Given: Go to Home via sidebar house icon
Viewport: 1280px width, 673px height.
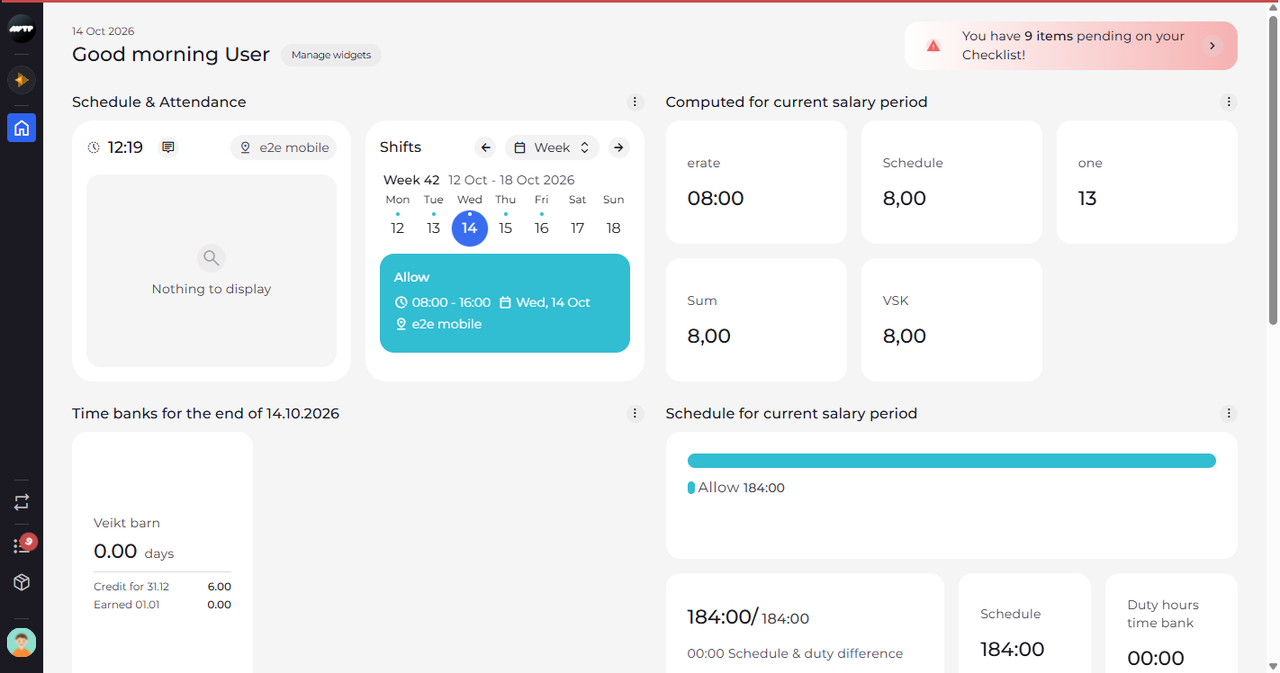Looking at the screenshot, I should [21, 128].
